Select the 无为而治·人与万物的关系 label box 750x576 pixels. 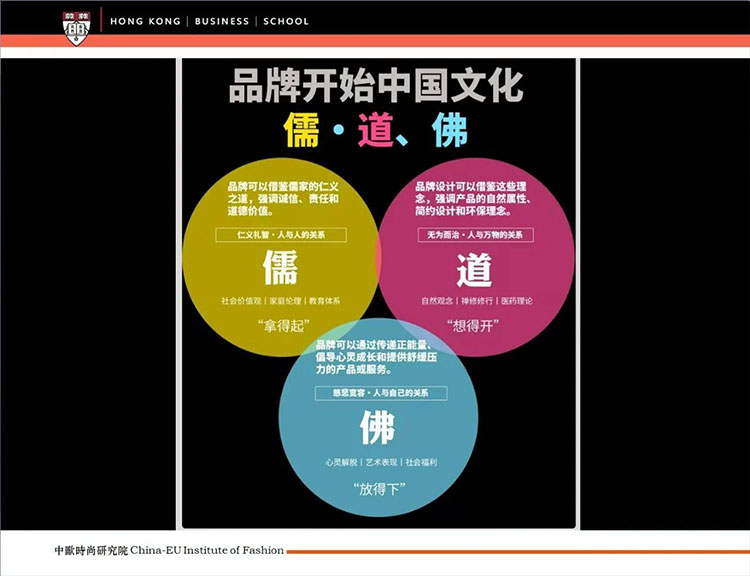475,235
